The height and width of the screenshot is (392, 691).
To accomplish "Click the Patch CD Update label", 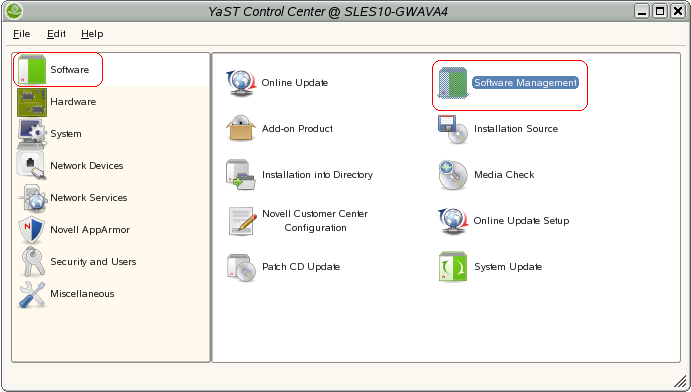I will click(301, 267).
